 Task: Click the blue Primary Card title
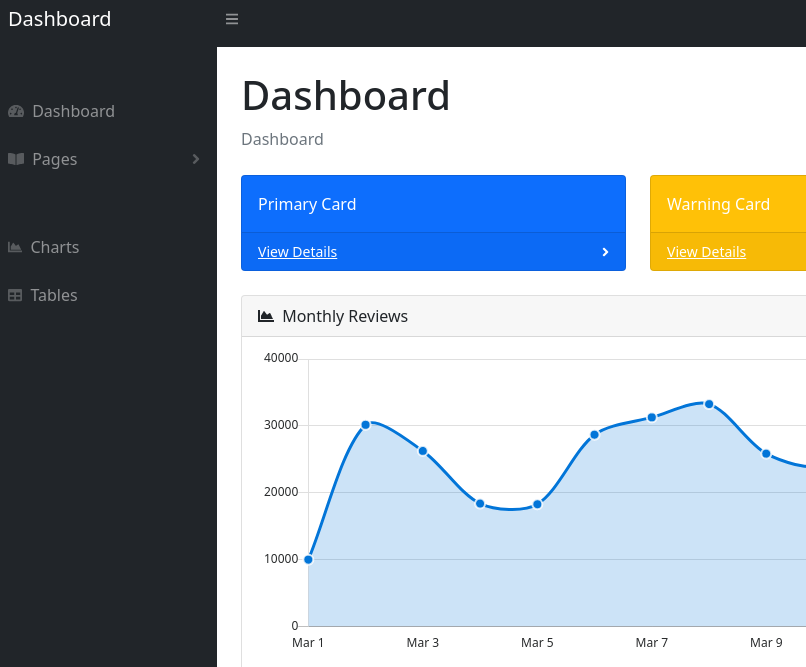click(x=307, y=204)
